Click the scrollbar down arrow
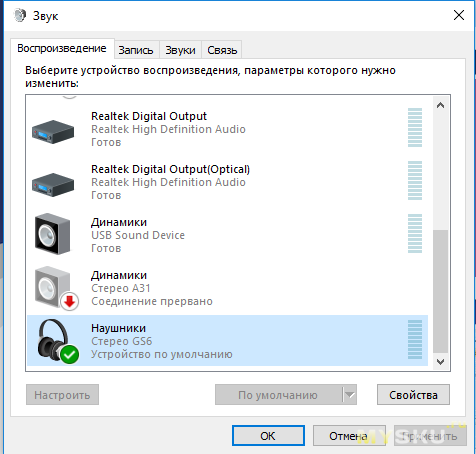Screen dimensions: 476x454 (440, 362)
